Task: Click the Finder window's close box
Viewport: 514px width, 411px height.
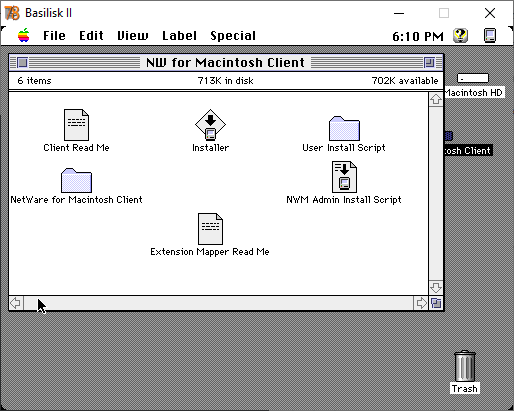Action: [x=22, y=62]
